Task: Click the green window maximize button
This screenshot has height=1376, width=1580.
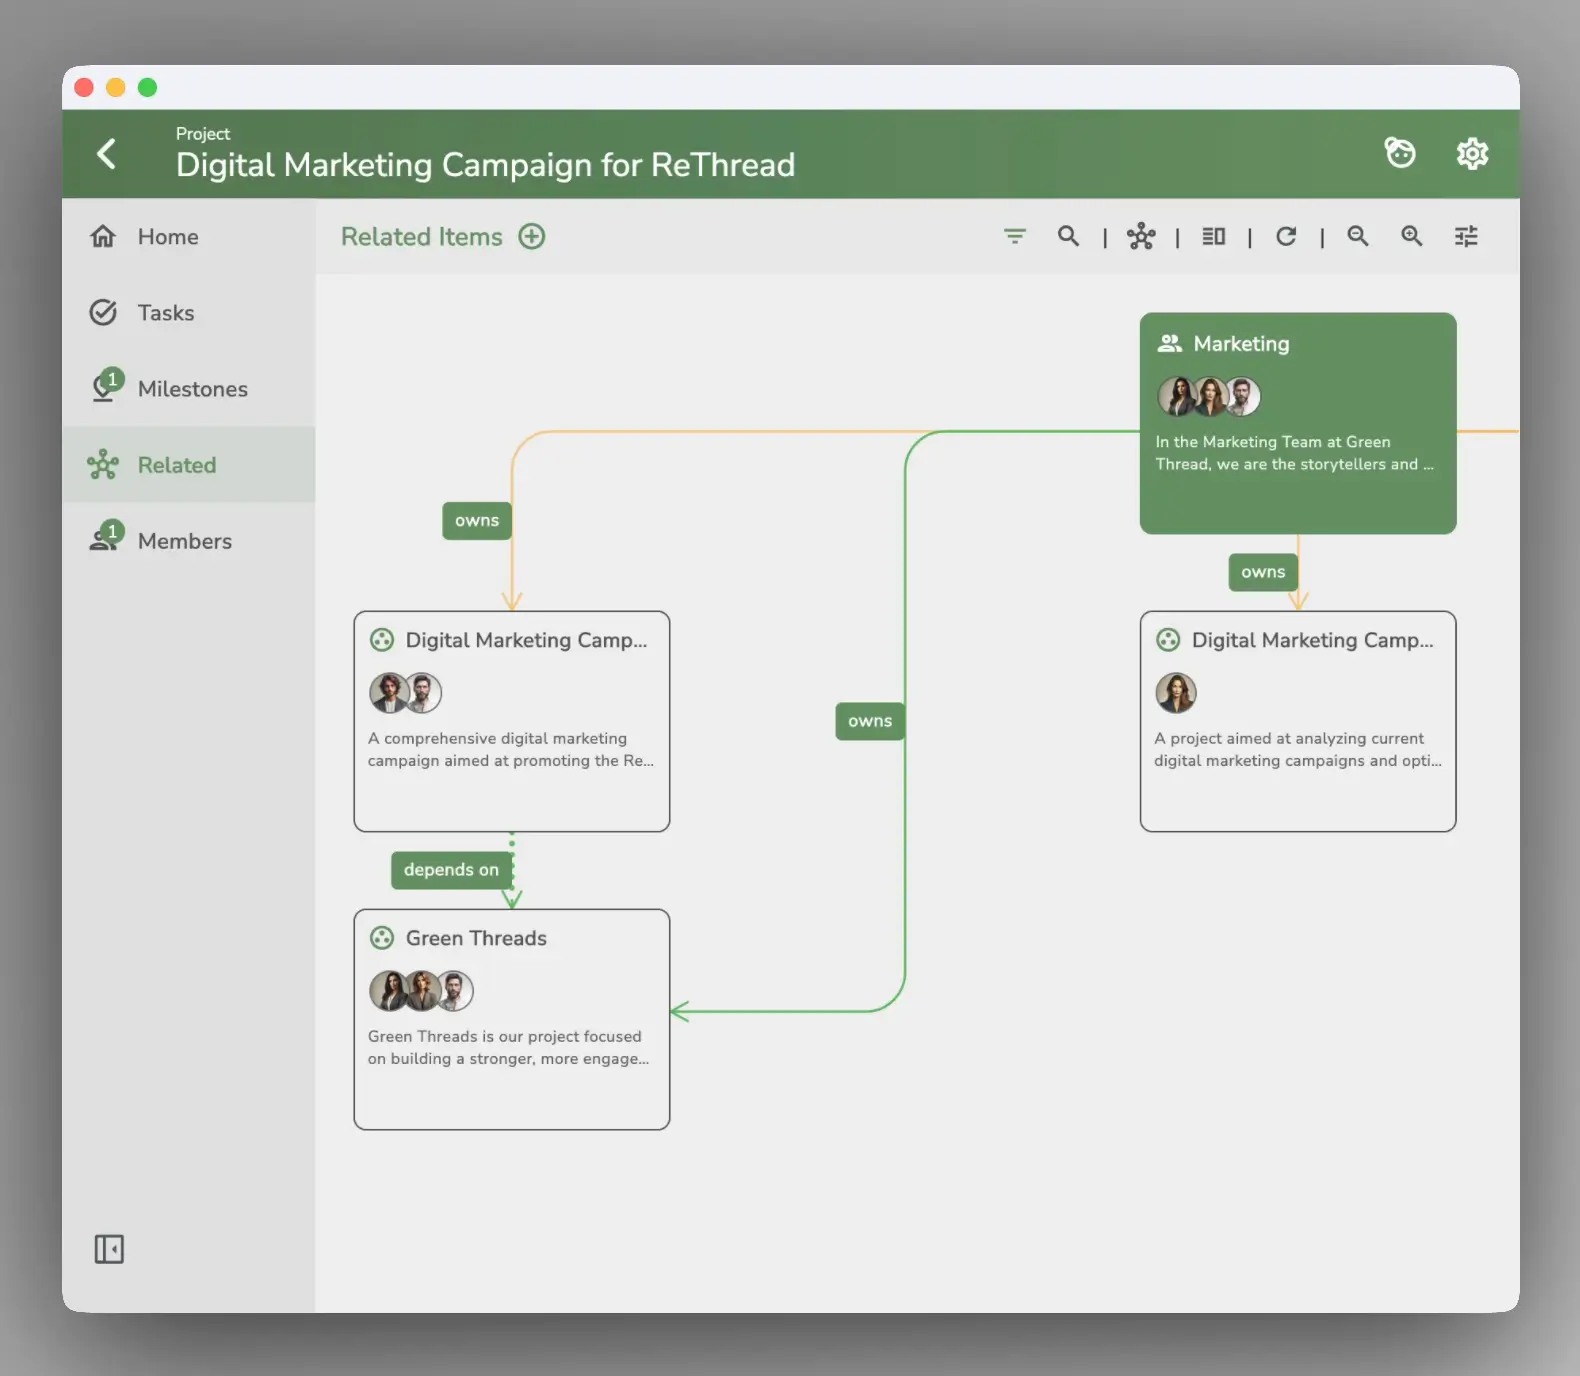Action: click(x=147, y=88)
